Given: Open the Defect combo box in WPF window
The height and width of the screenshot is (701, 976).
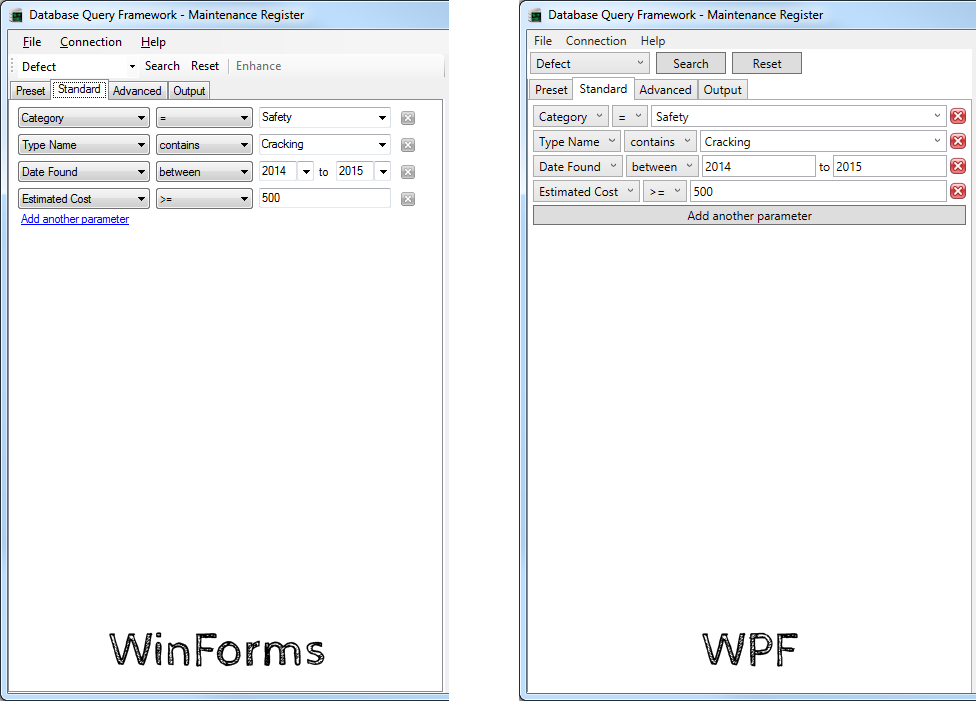Looking at the screenshot, I should click(x=589, y=64).
